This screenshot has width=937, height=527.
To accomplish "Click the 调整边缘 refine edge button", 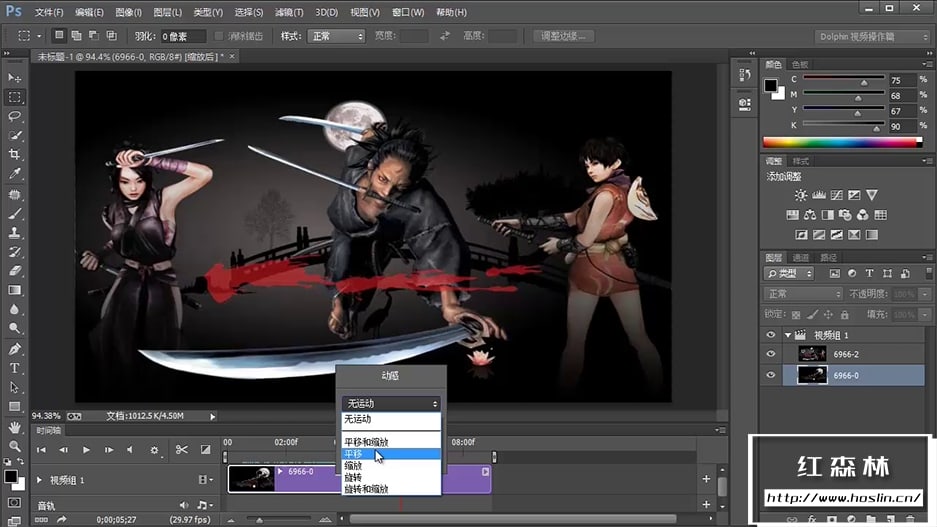I will tap(563, 36).
